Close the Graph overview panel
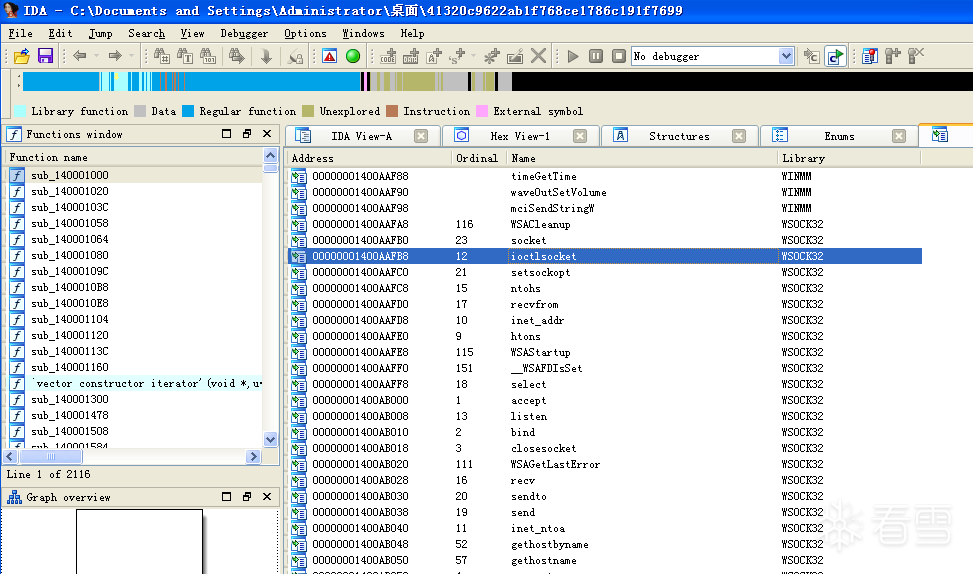Screen dimensions: 973x574 [267, 496]
